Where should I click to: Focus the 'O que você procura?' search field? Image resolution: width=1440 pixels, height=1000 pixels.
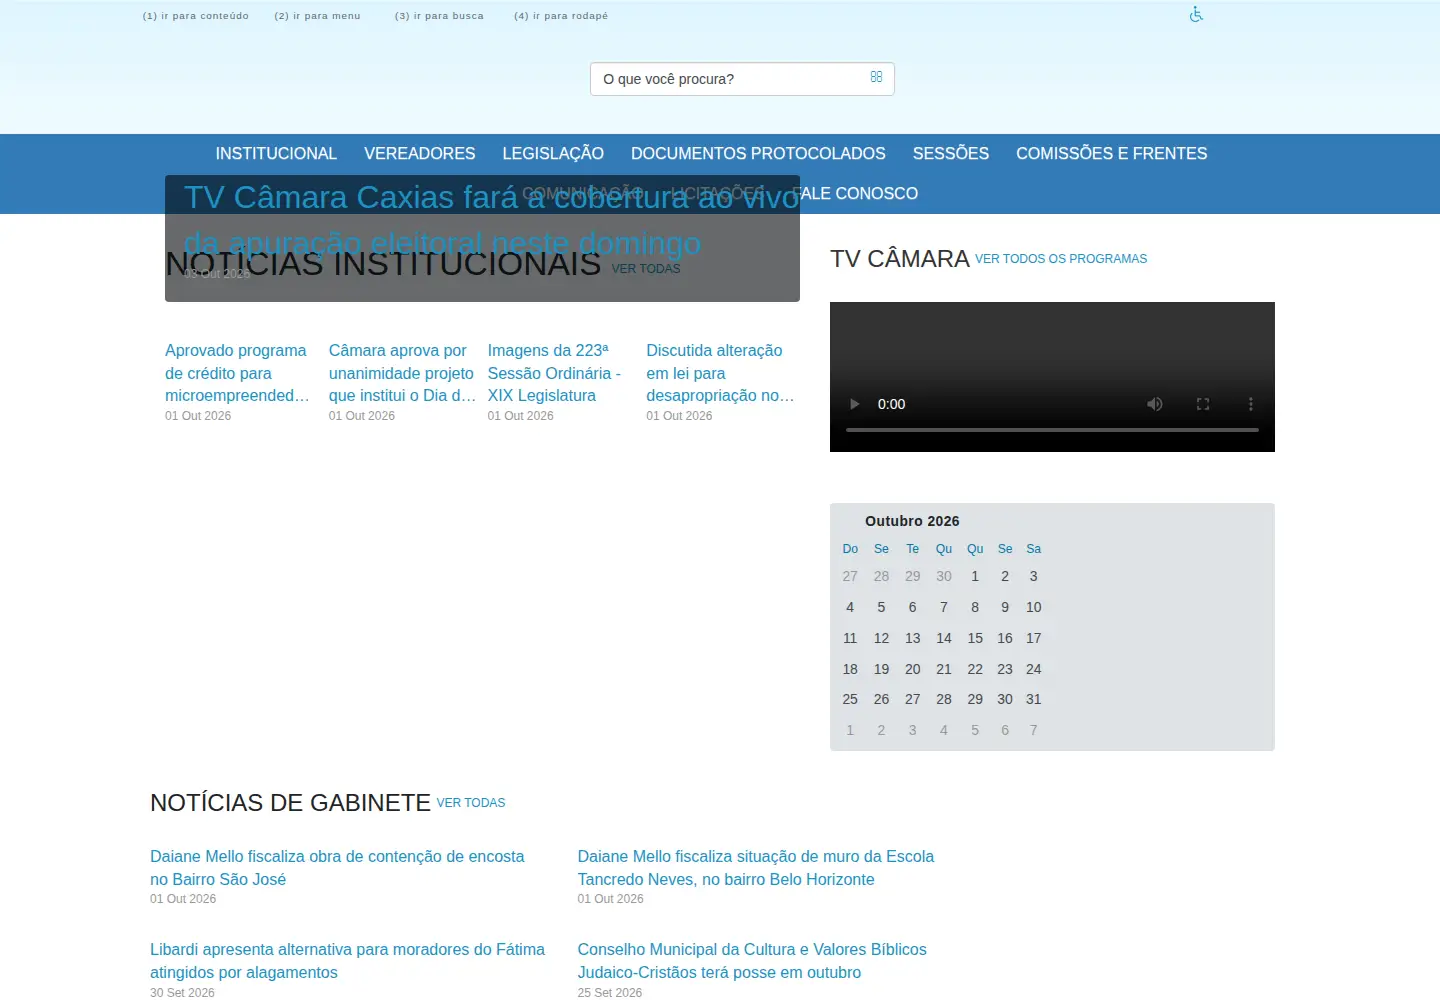(x=742, y=79)
